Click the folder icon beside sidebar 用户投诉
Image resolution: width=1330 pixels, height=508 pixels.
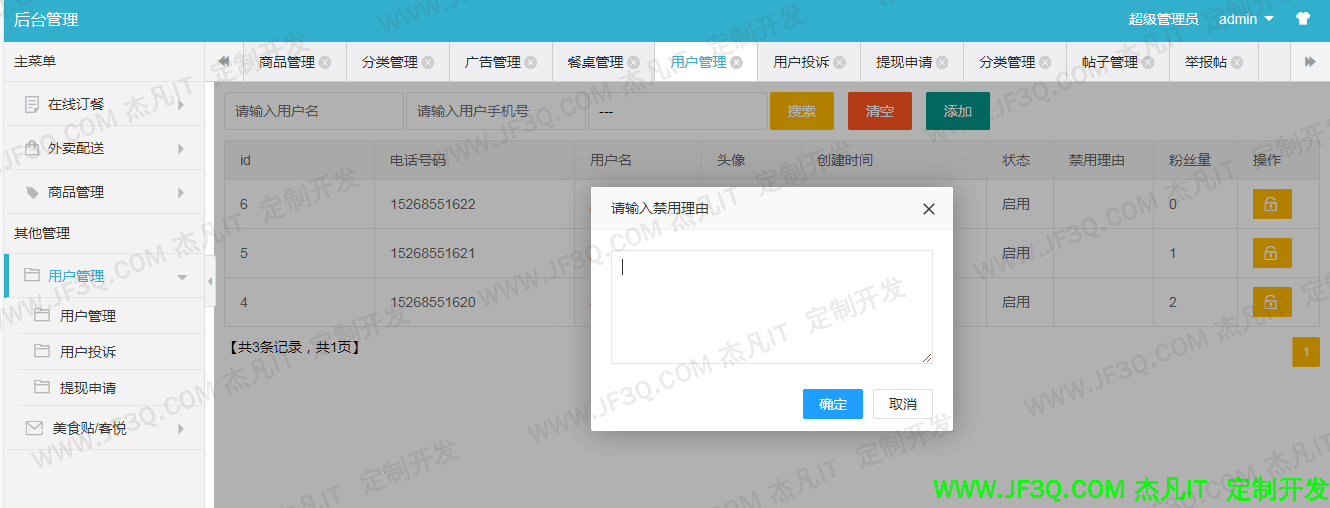[42, 351]
